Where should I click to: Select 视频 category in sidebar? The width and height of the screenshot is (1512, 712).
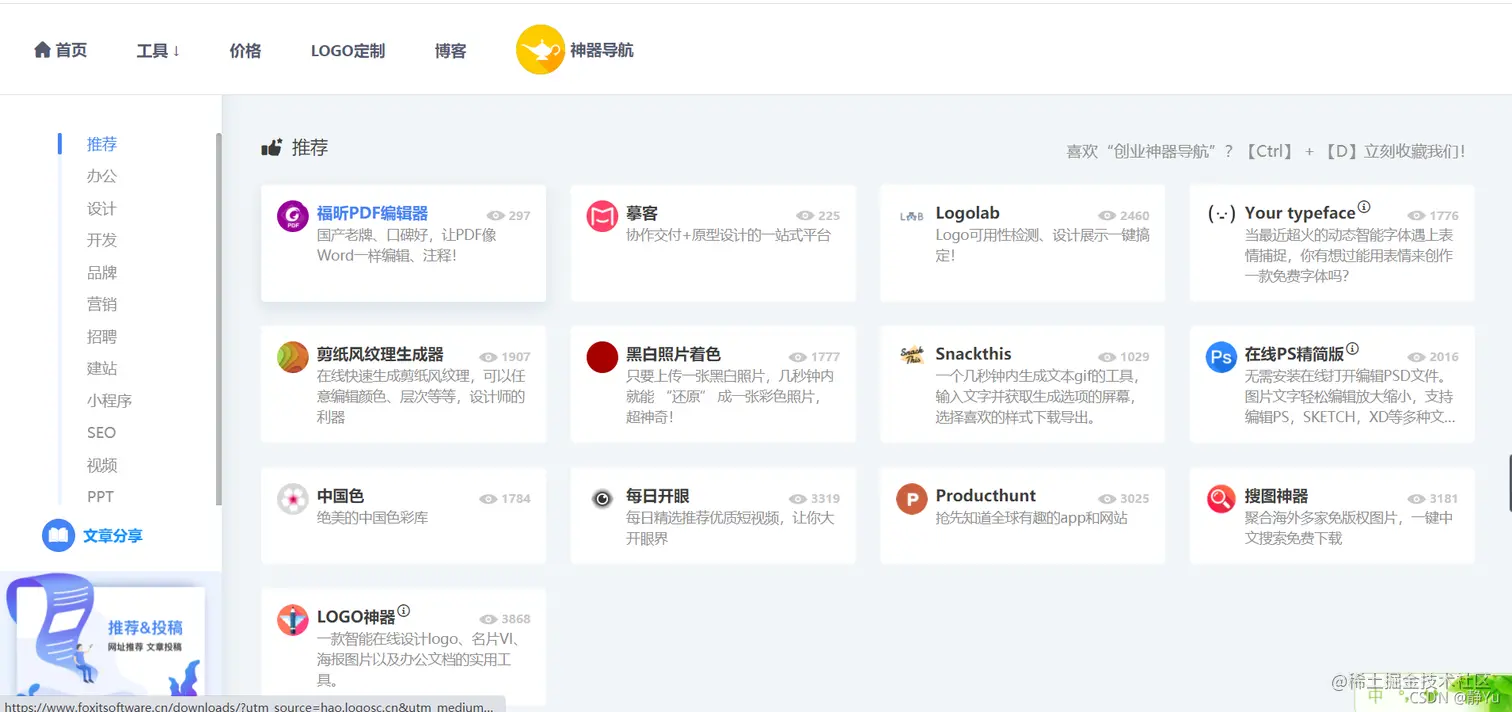click(102, 465)
